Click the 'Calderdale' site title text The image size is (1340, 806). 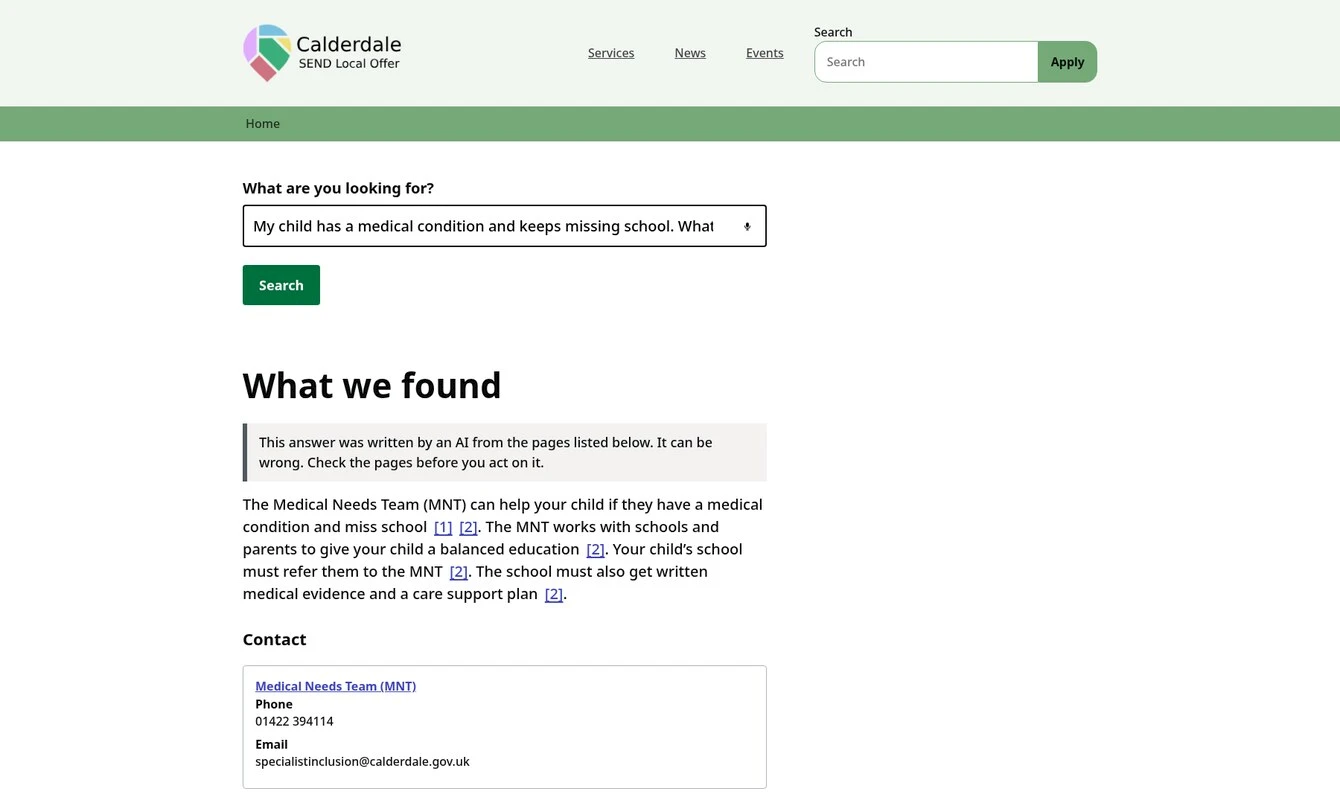349,44
